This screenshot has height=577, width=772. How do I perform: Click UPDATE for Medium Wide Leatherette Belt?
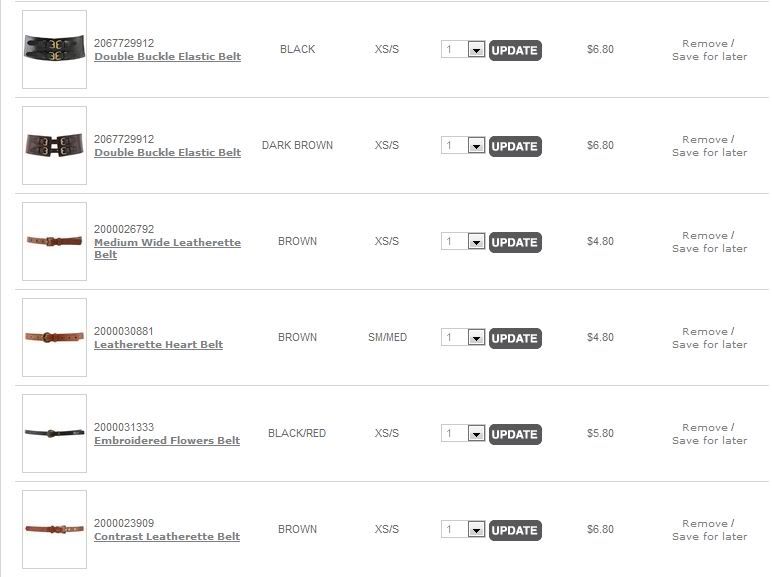515,242
